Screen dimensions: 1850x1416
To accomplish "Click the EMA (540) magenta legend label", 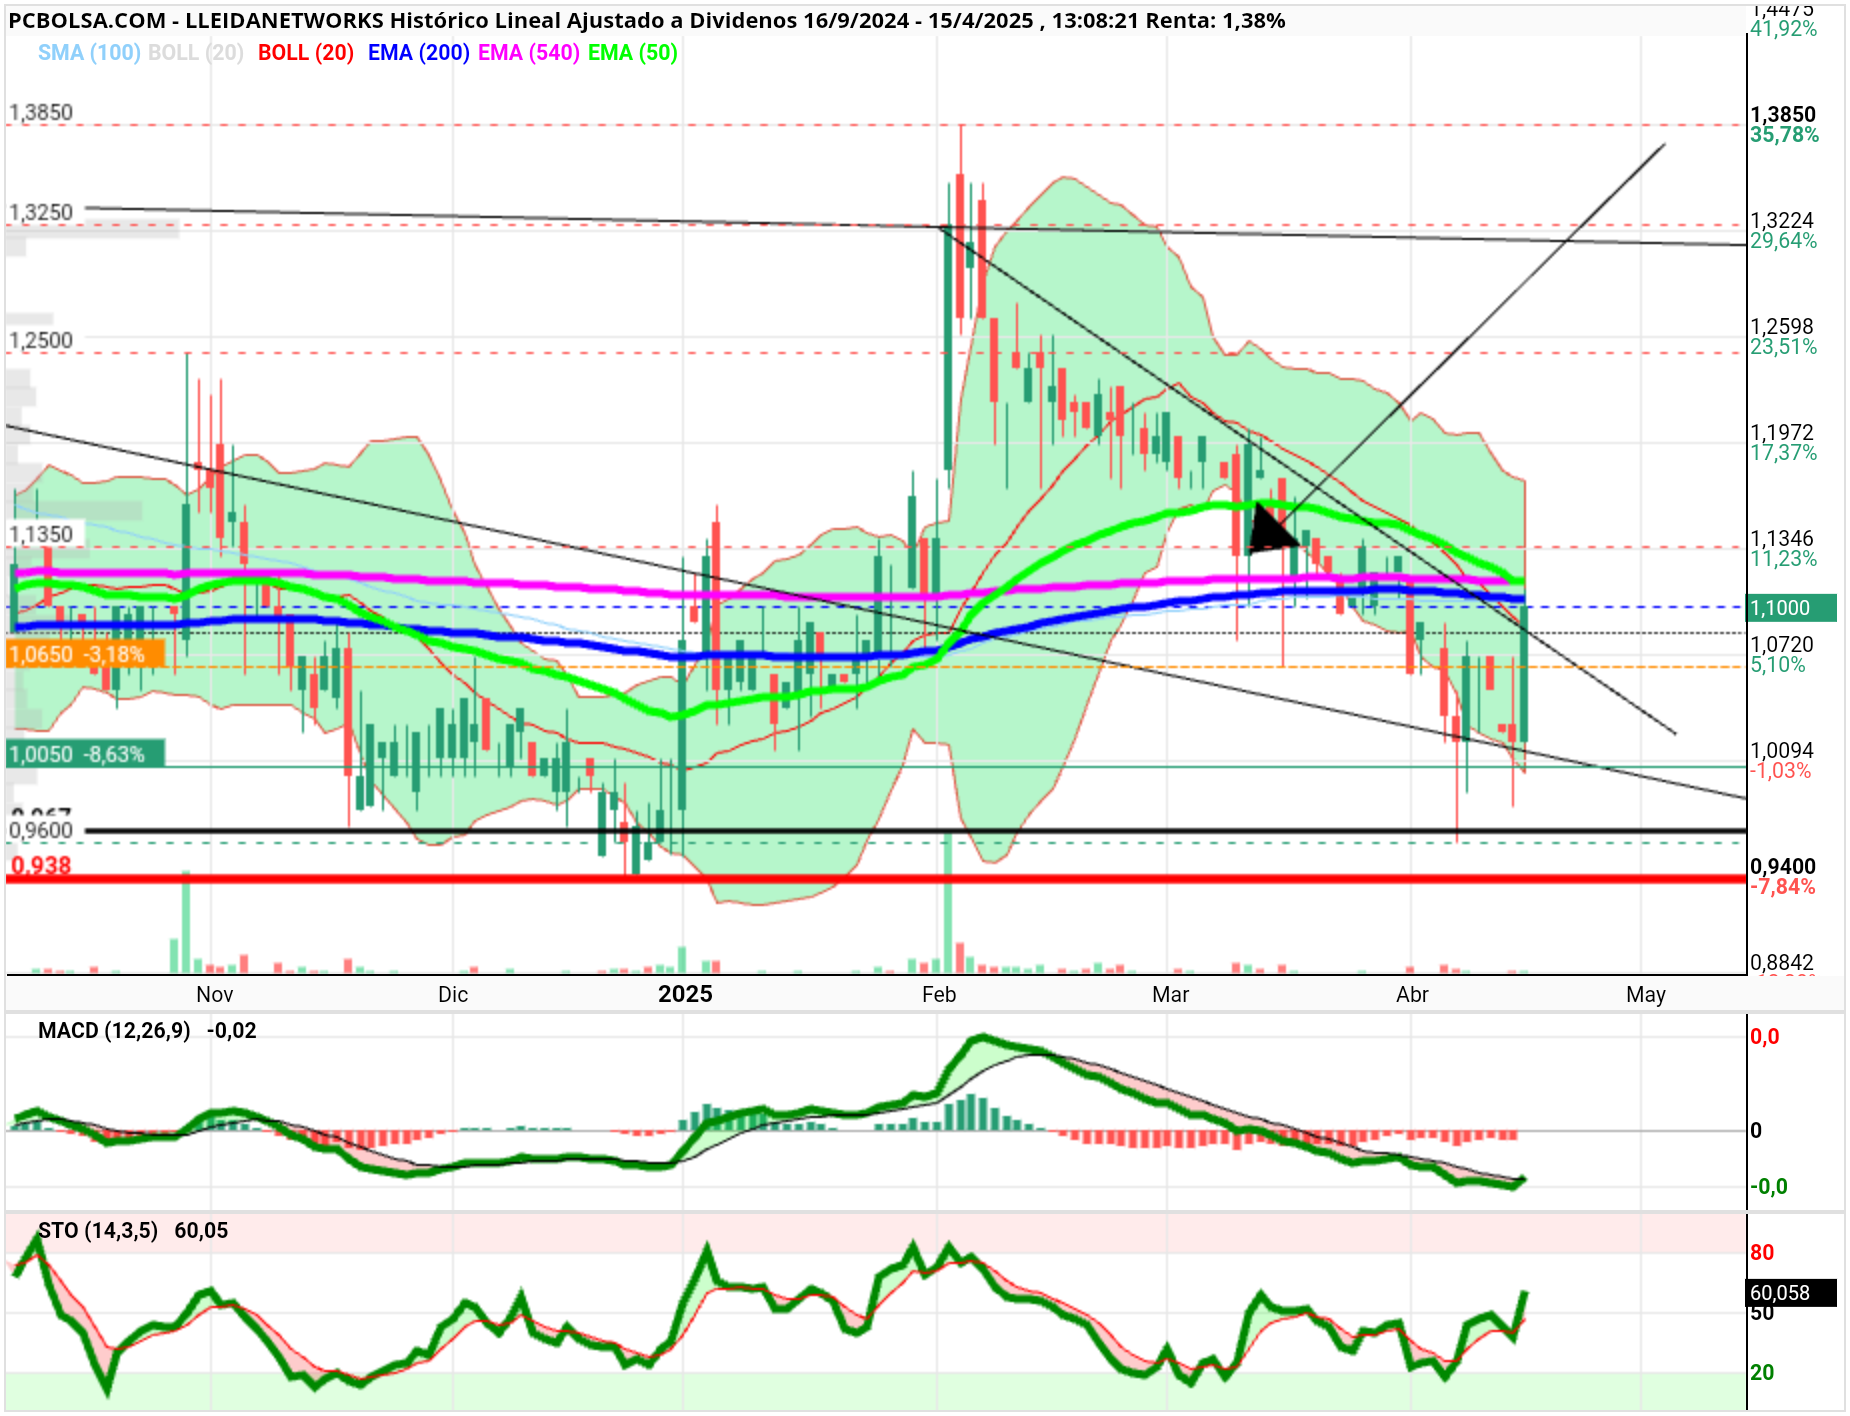I will click(529, 53).
